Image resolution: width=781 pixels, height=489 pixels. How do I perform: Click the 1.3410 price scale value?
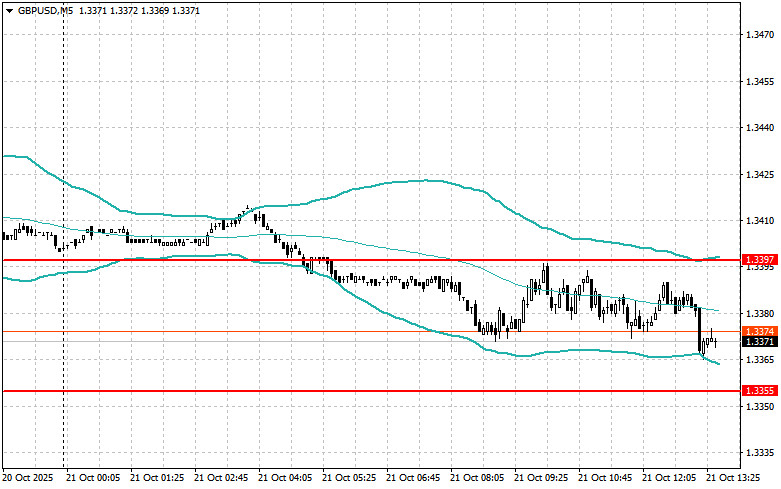point(760,221)
